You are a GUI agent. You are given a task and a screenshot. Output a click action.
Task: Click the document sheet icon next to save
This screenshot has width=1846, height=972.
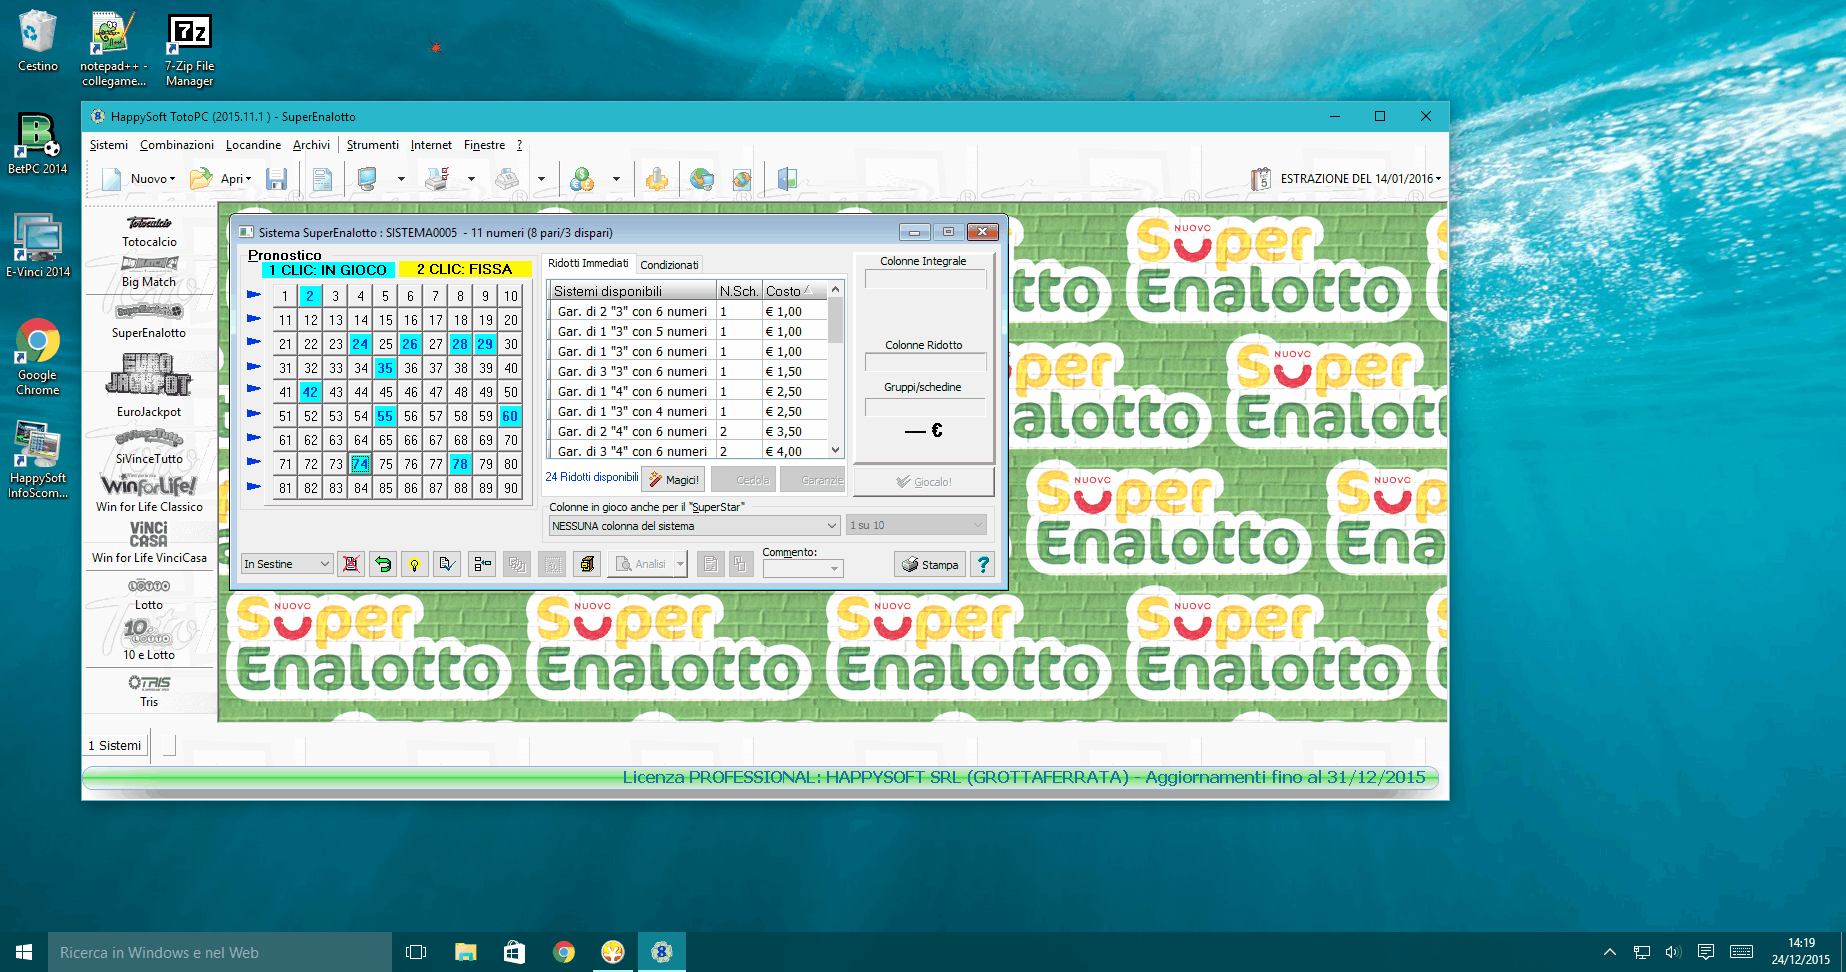pos(322,179)
